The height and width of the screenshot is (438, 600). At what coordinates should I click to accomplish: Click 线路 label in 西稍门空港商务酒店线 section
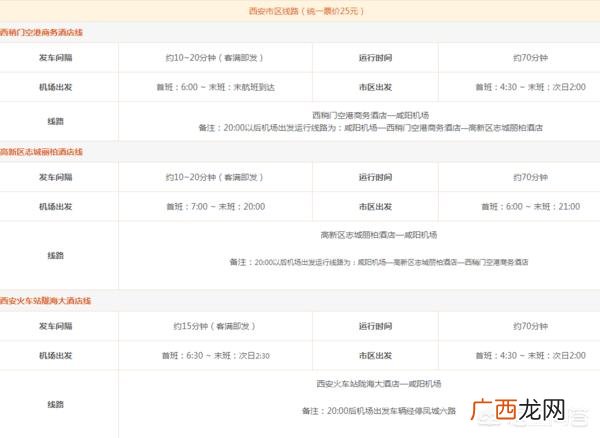(x=55, y=121)
